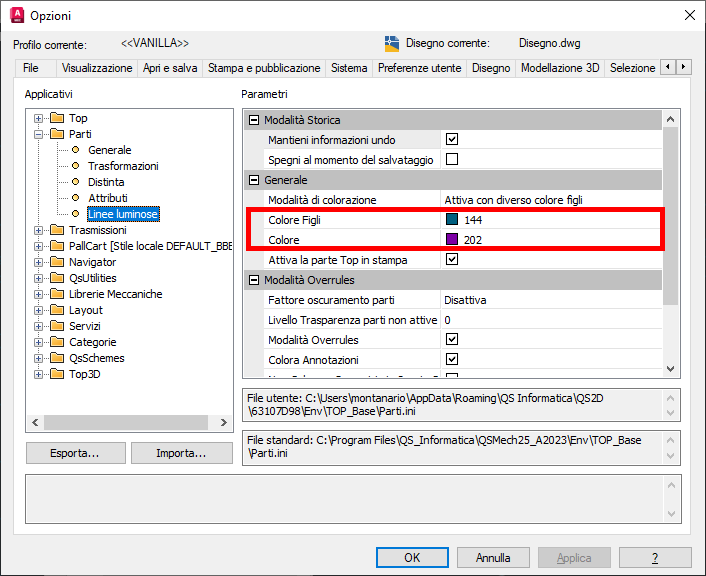Open the Modellazione 3D tab
The width and height of the screenshot is (706, 576).
pyautogui.click(x=560, y=68)
